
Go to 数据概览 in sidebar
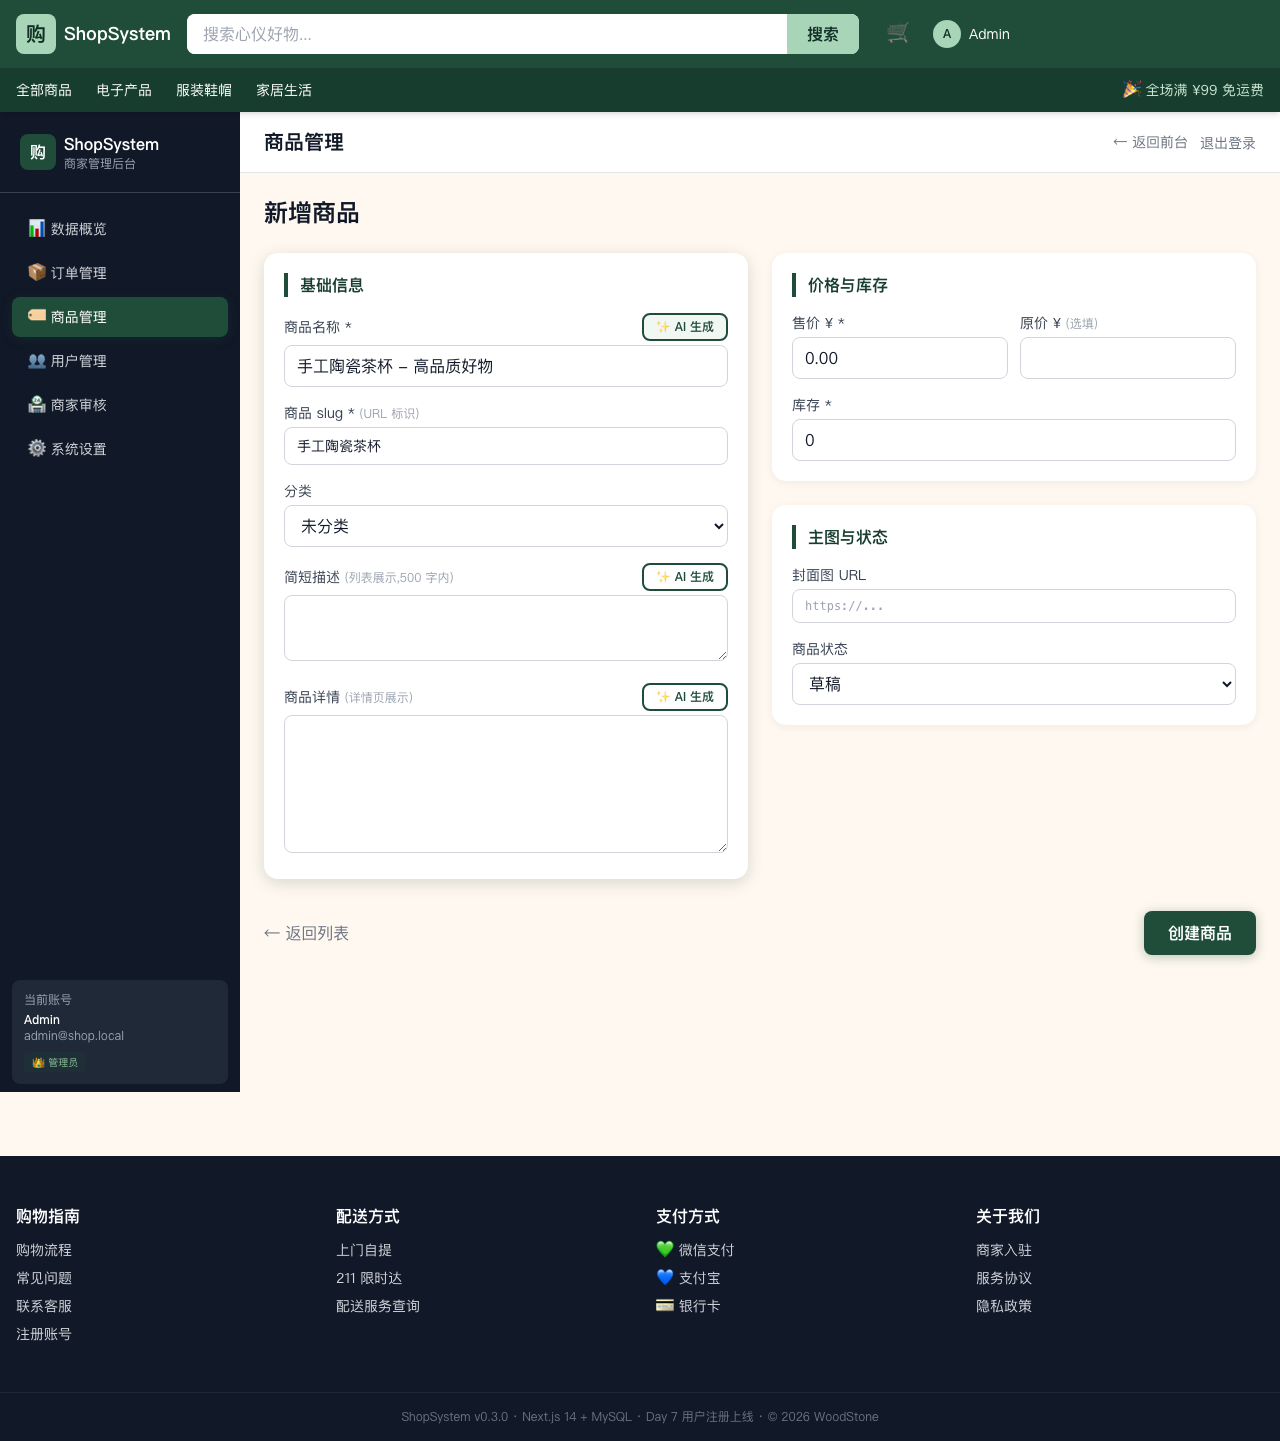[x=120, y=229]
